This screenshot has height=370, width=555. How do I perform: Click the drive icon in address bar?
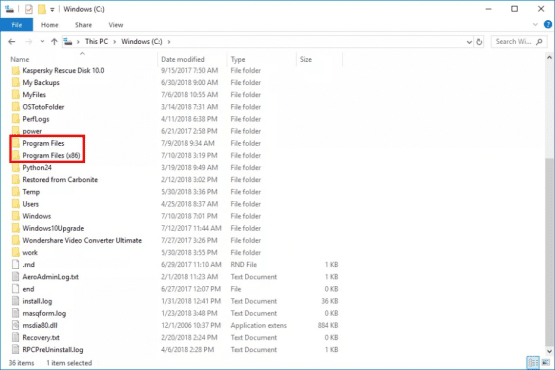coord(68,42)
